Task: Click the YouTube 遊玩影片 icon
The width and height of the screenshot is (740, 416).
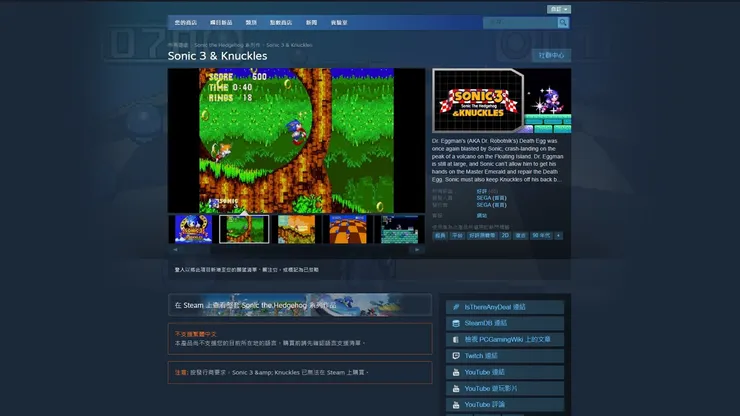Action: click(456, 389)
